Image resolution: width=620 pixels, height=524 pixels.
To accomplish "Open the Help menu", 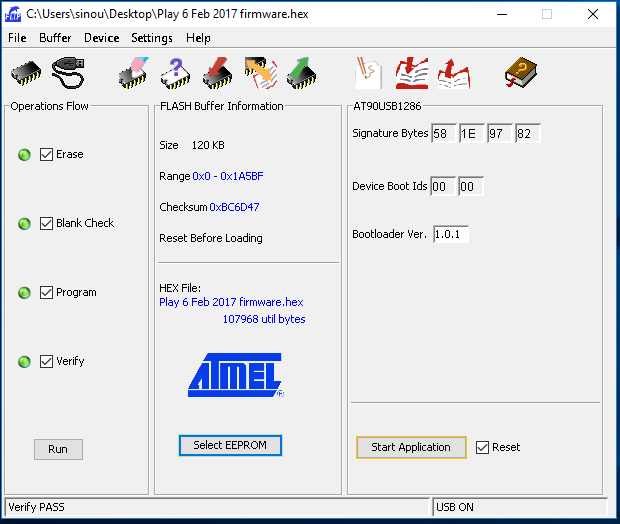I will coord(198,38).
